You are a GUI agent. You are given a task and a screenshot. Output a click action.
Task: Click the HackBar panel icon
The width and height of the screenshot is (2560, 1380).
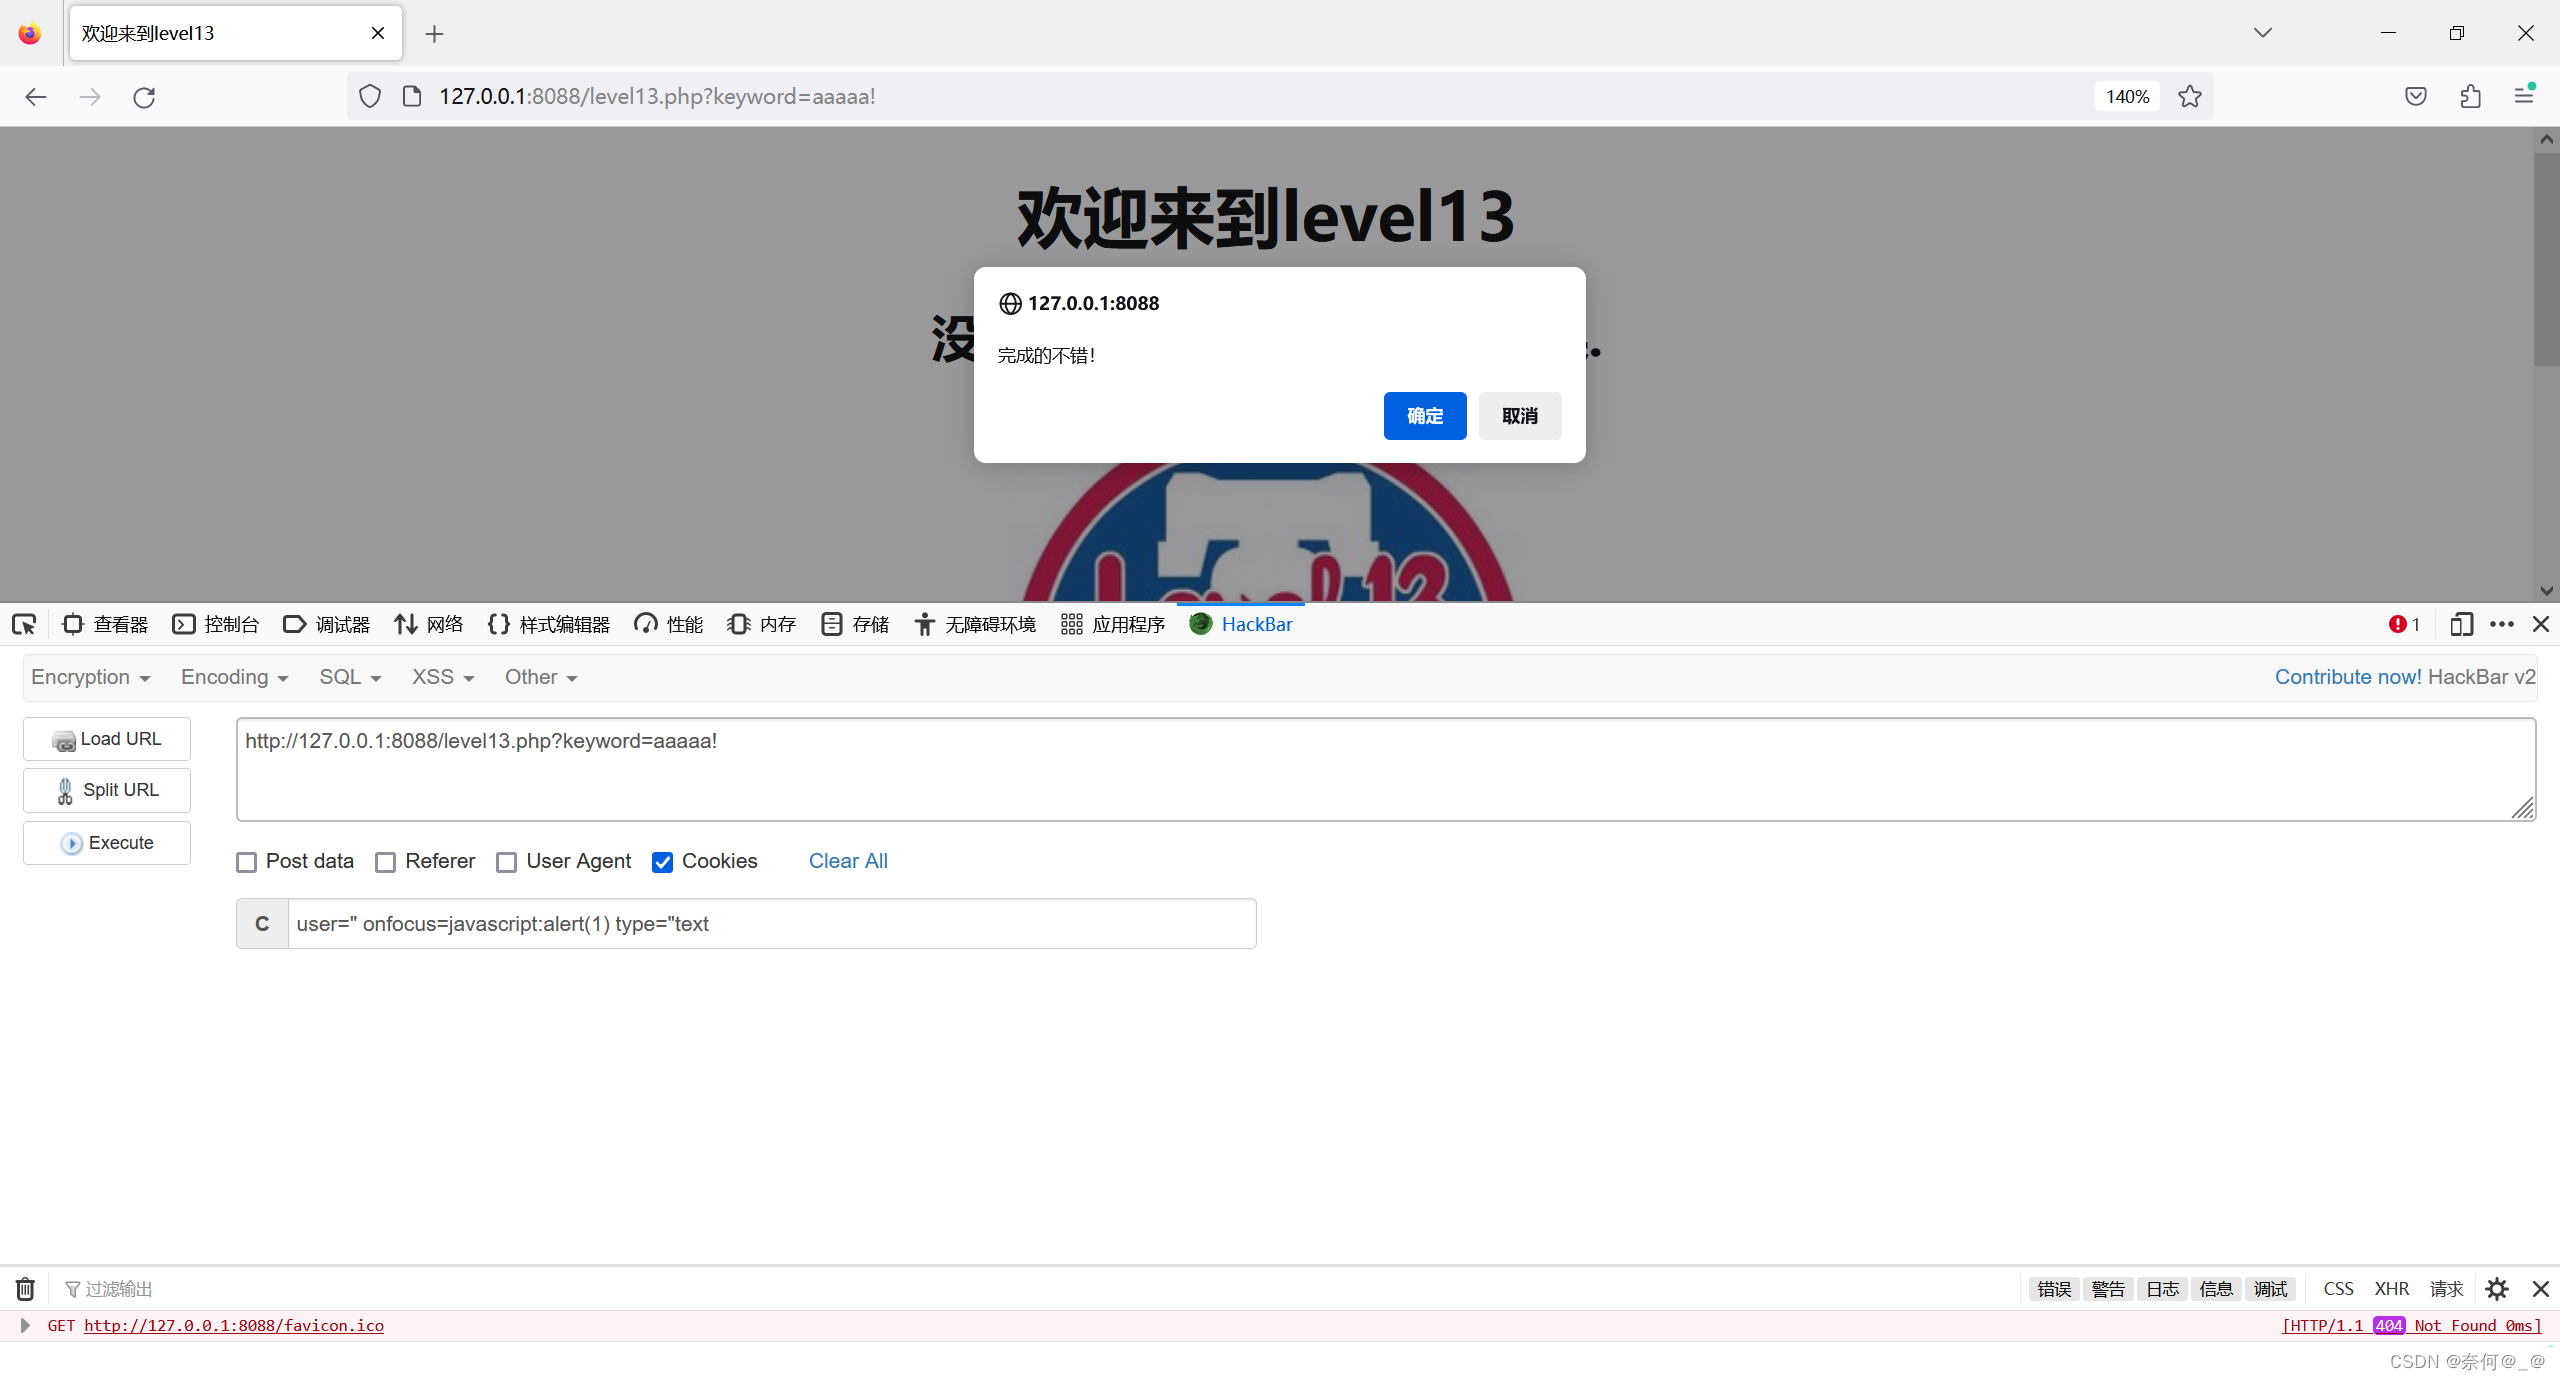(1199, 624)
